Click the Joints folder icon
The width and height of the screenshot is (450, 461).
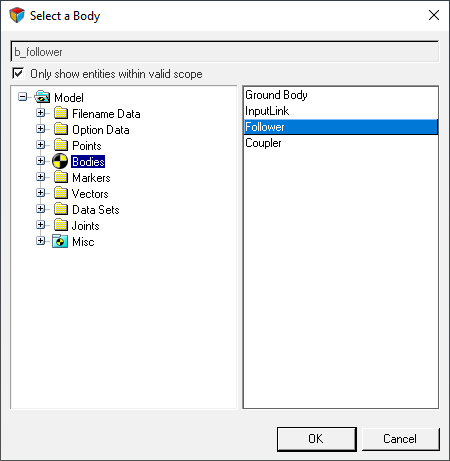point(61,225)
